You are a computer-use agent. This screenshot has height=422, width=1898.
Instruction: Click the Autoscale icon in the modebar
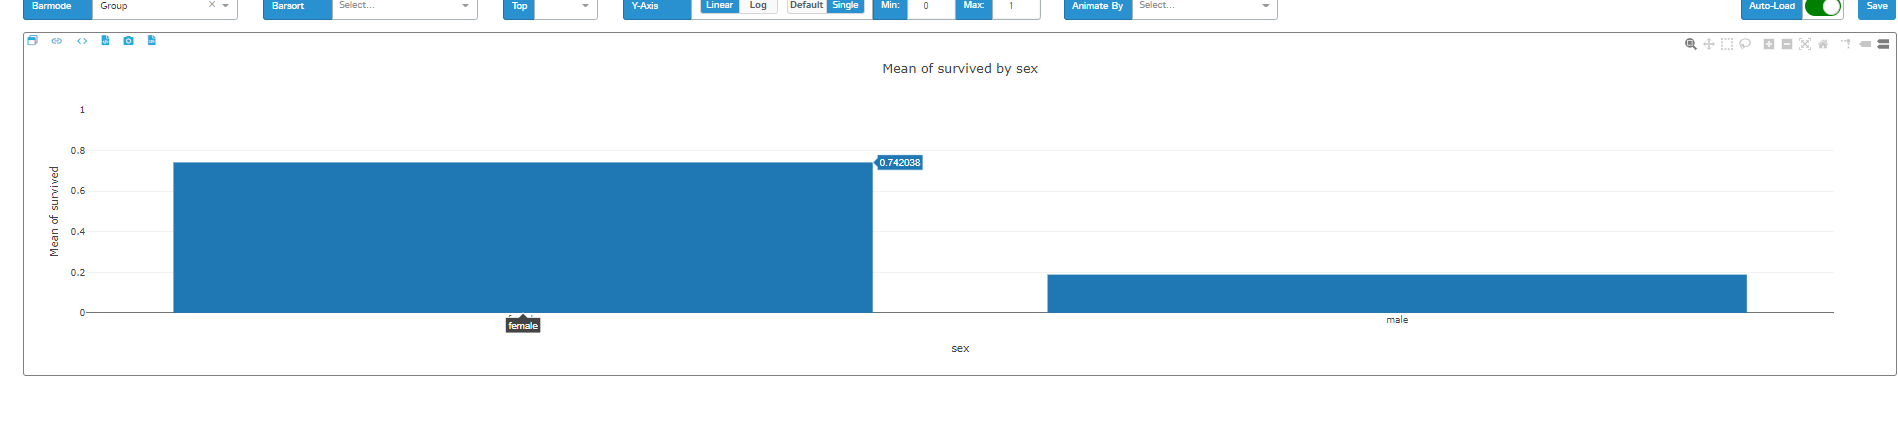(x=1805, y=44)
